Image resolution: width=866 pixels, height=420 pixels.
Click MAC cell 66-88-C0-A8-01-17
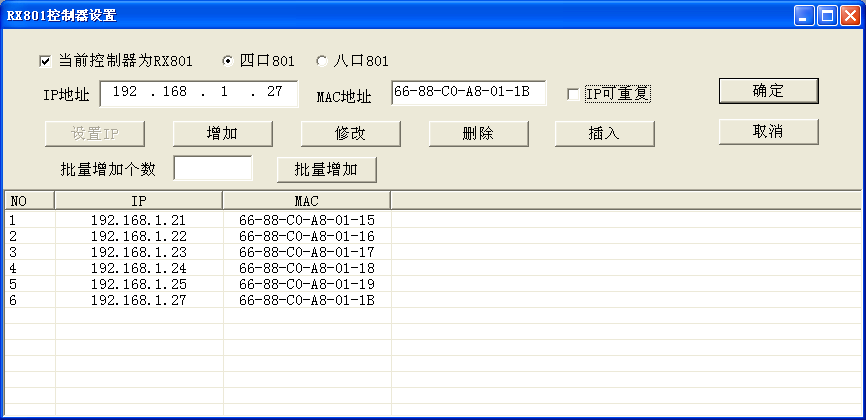point(307,253)
